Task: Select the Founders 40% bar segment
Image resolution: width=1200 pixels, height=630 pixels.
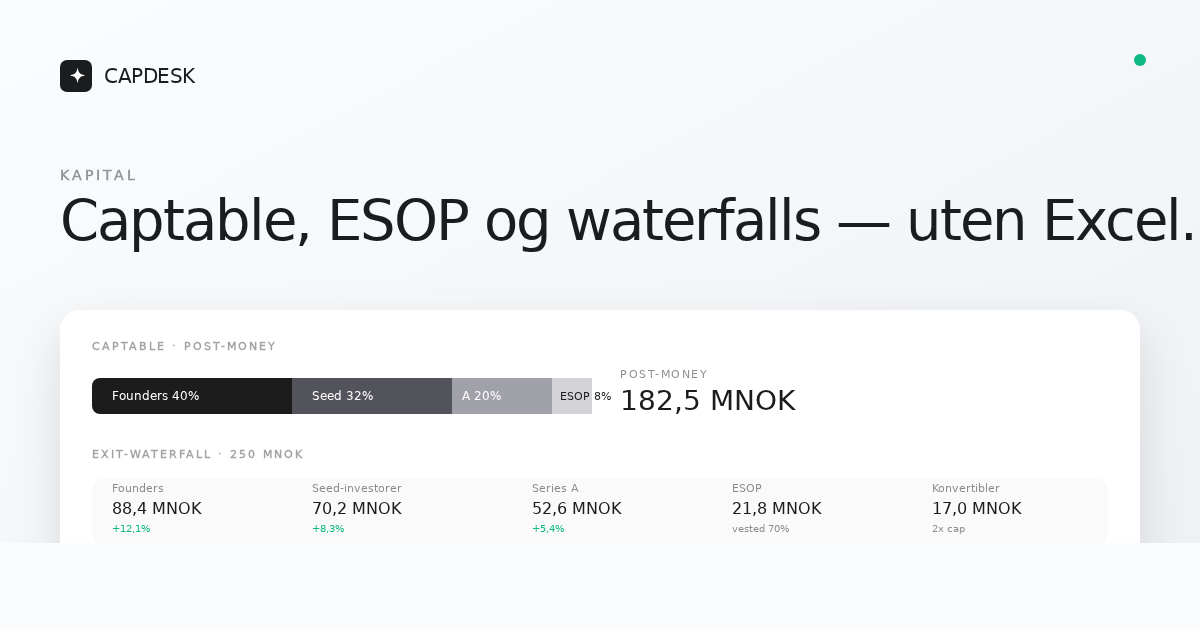Action: (x=192, y=396)
